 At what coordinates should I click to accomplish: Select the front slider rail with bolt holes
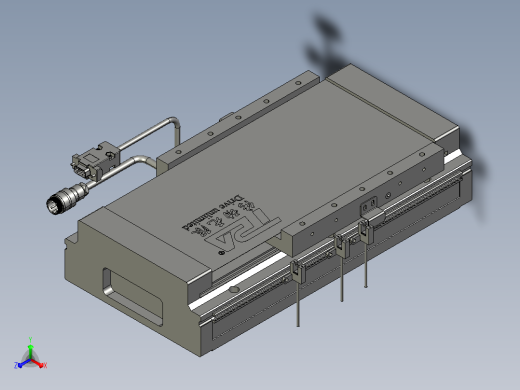click(363, 200)
